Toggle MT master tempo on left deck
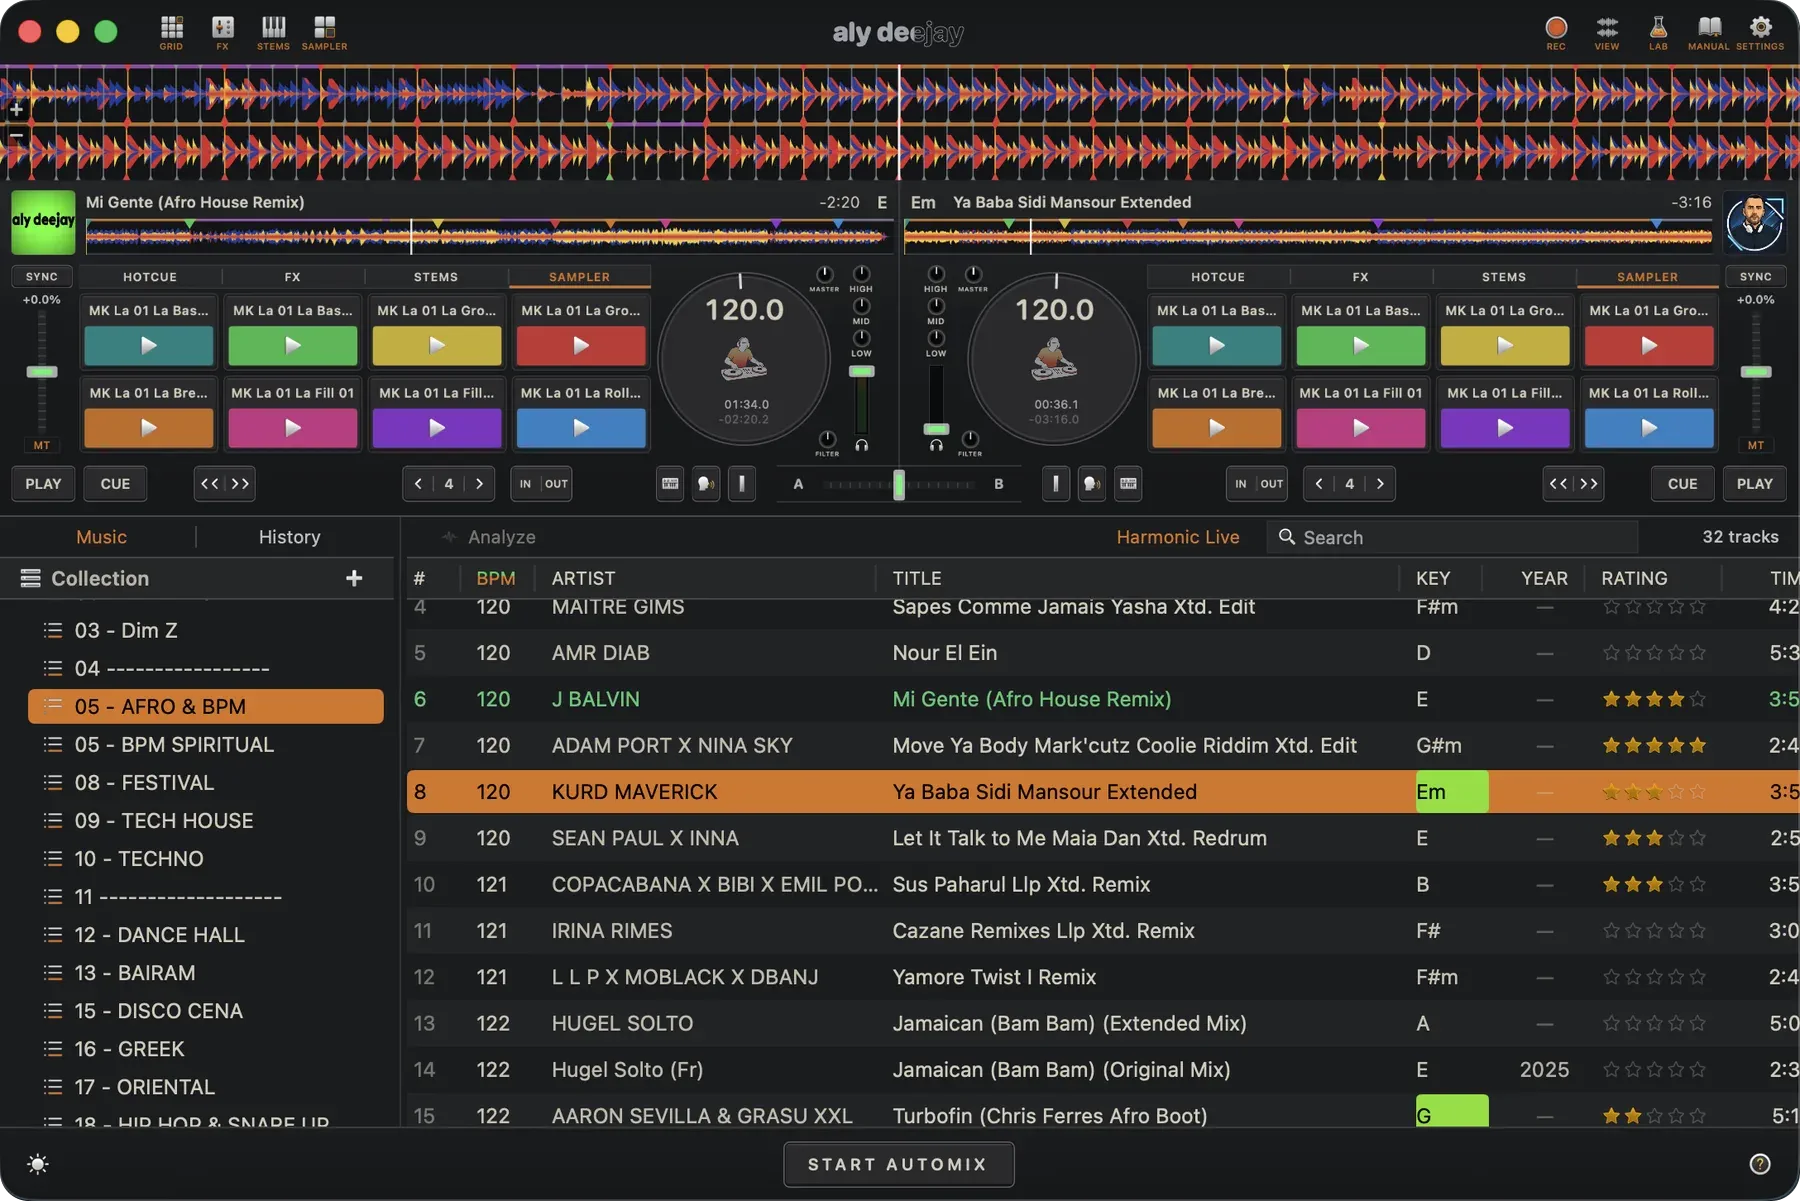This screenshot has height=1201, width=1800. click(x=42, y=445)
